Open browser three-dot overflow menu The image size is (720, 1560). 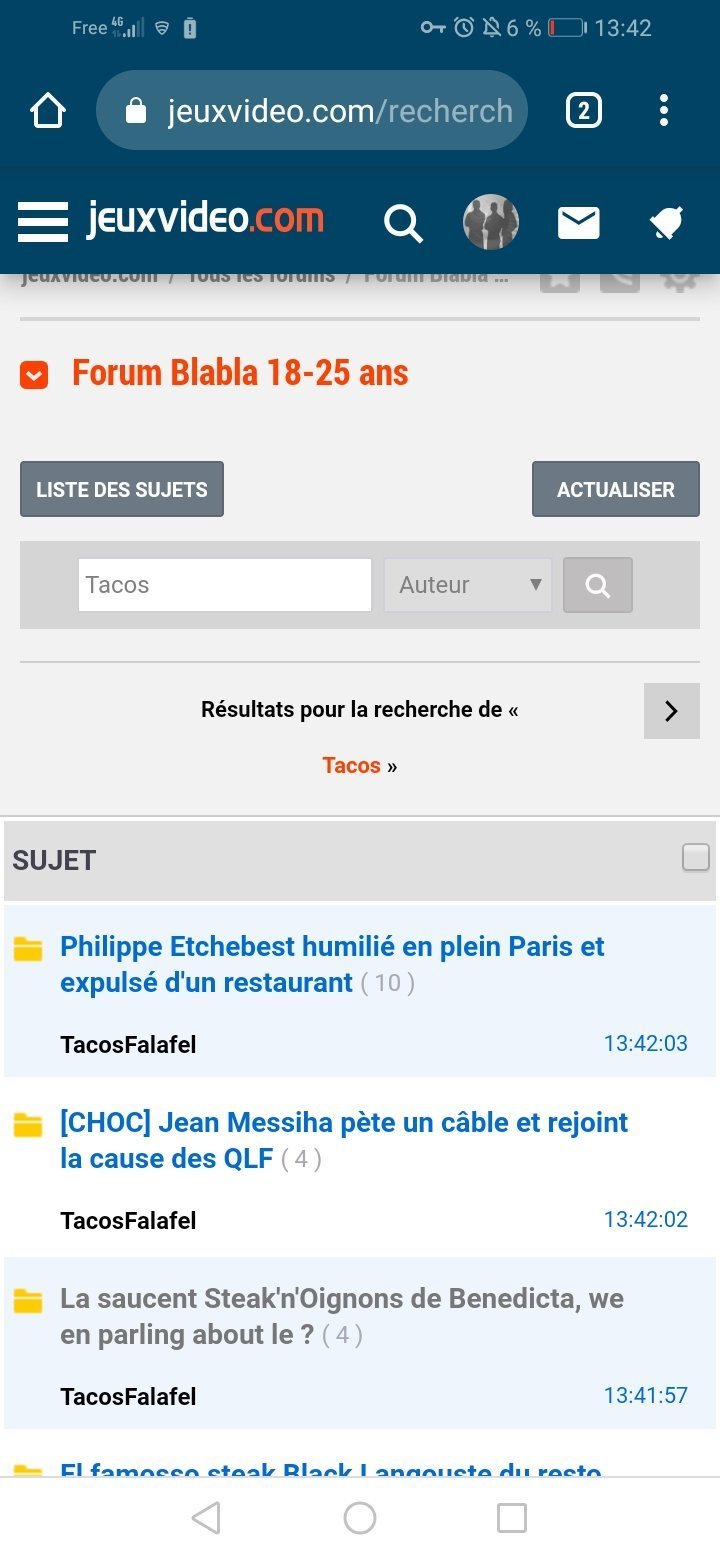tap(663, 110)
